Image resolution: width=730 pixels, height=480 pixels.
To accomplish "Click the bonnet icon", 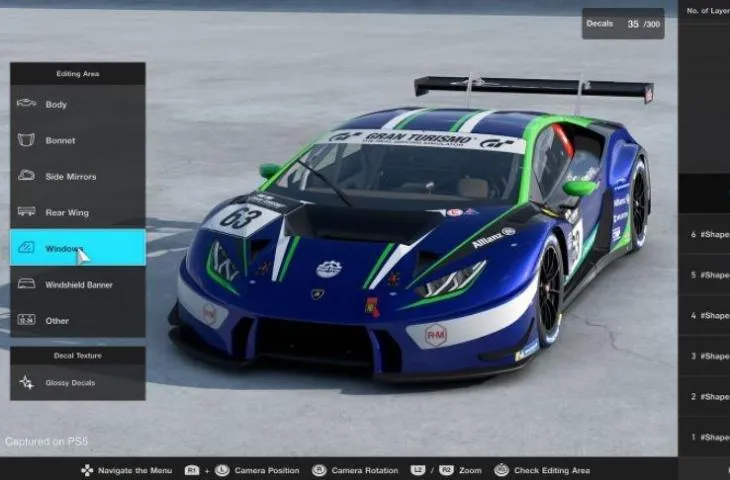I will [x=26, y=139].
